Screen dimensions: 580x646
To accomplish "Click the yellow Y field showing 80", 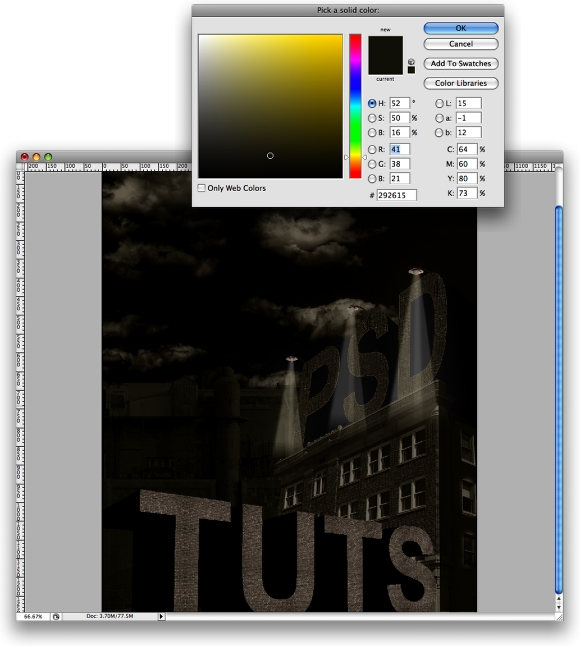I will pyautogui.click(x=467, y=178).
